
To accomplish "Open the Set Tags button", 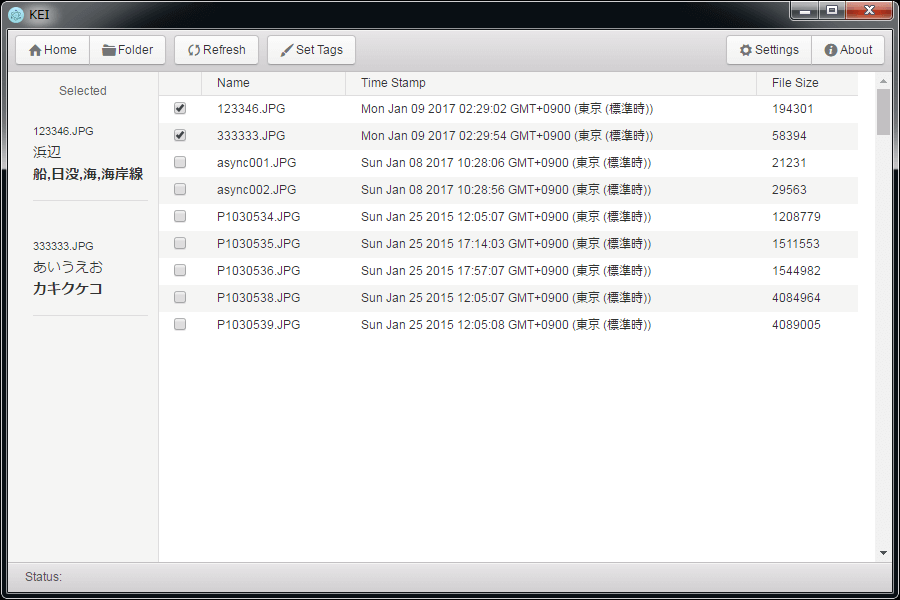I will 311,50.
